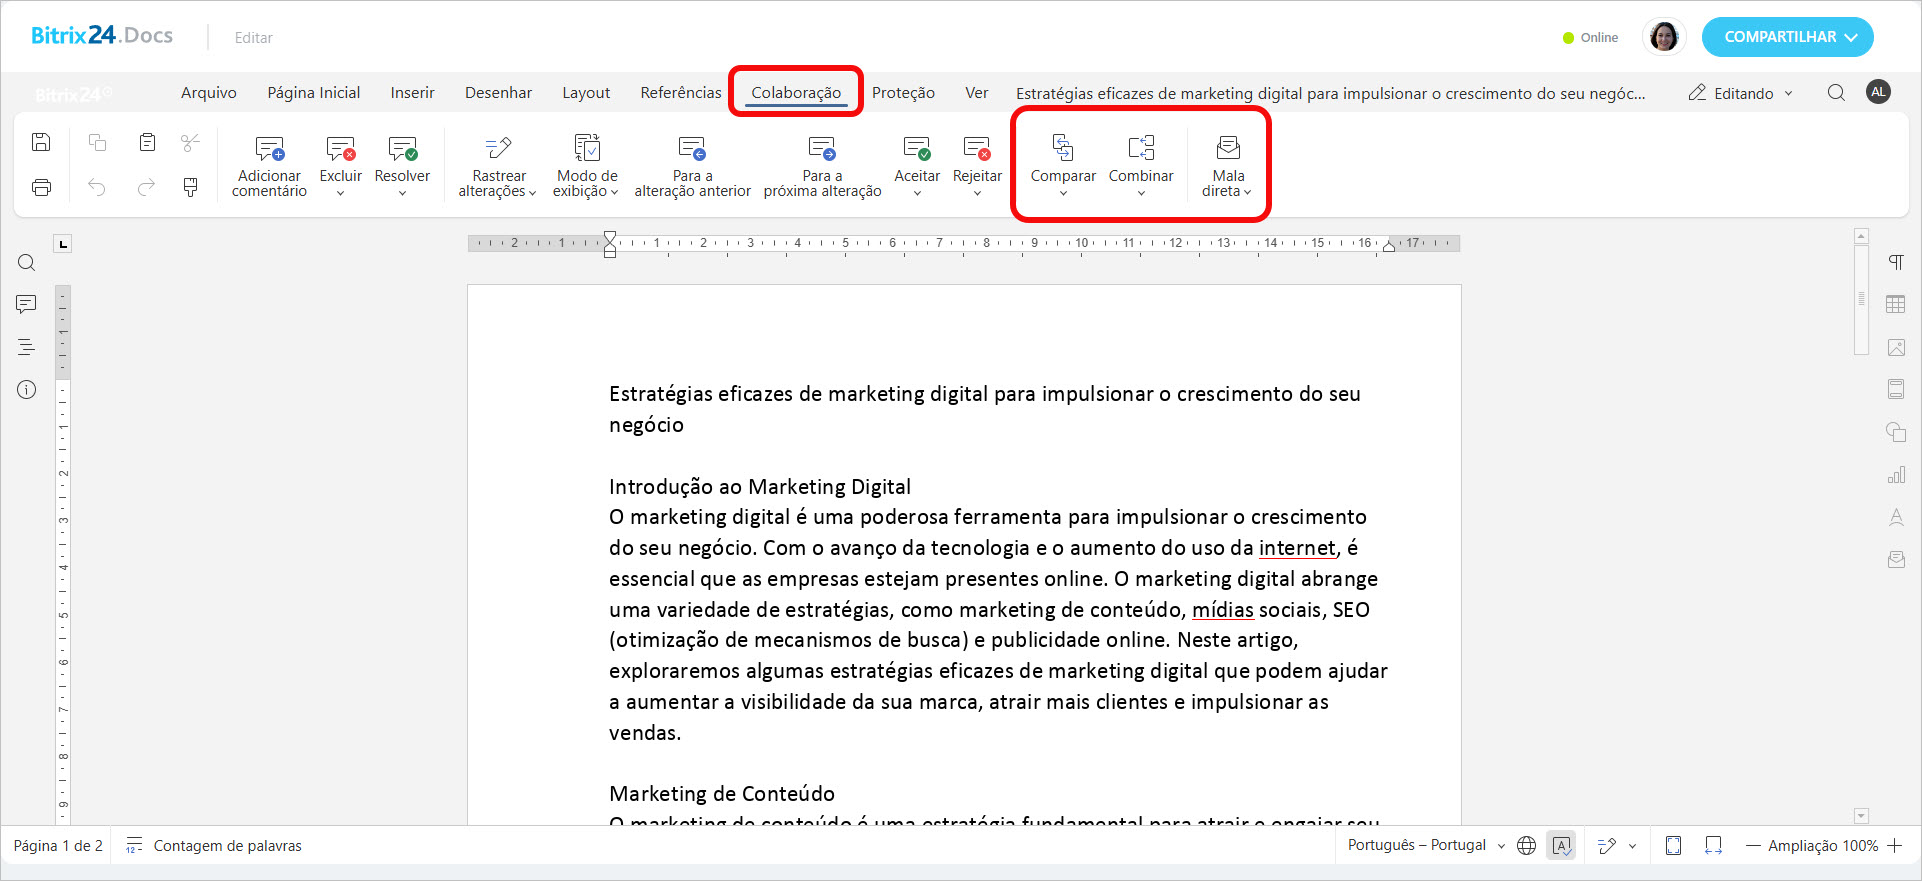Toggle Rastrear alterações tracking
Viewport: 1922px width, 881px height.
[498, 150]
